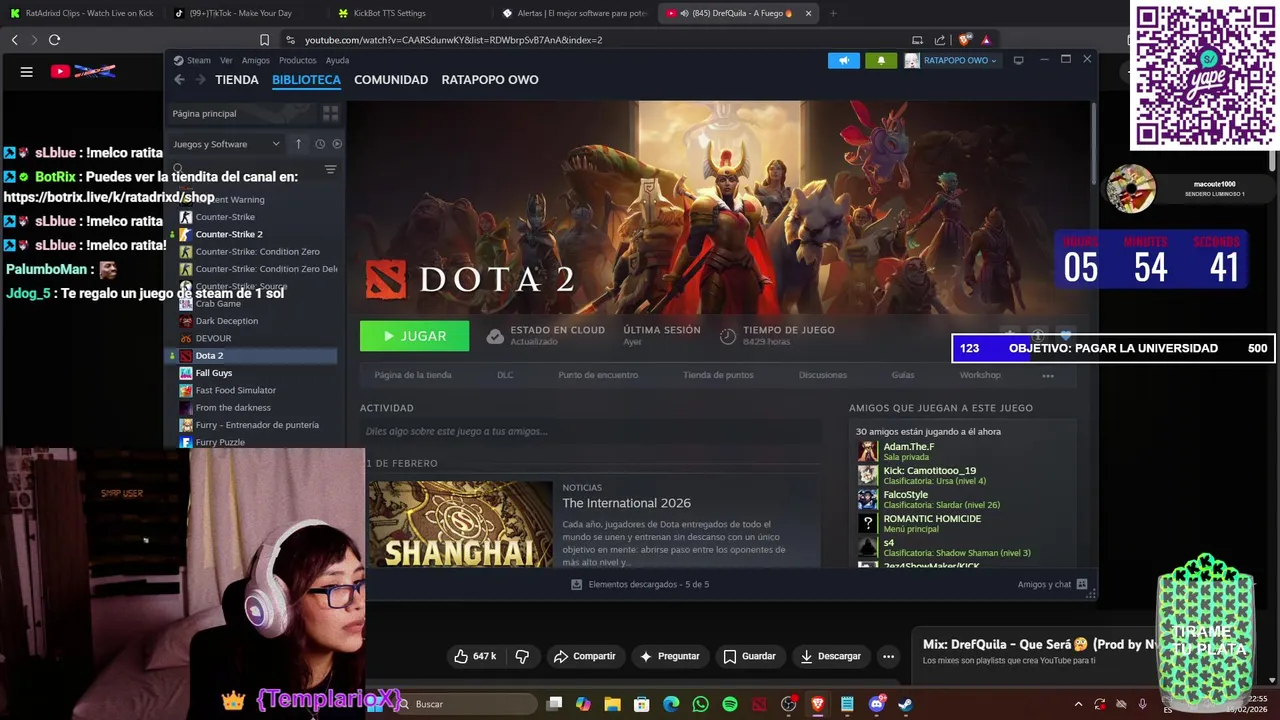This screenshot has width=1280, height=720.
Task: Toggle recent-activity clock filter in library
Action: (x=320, y=144)
